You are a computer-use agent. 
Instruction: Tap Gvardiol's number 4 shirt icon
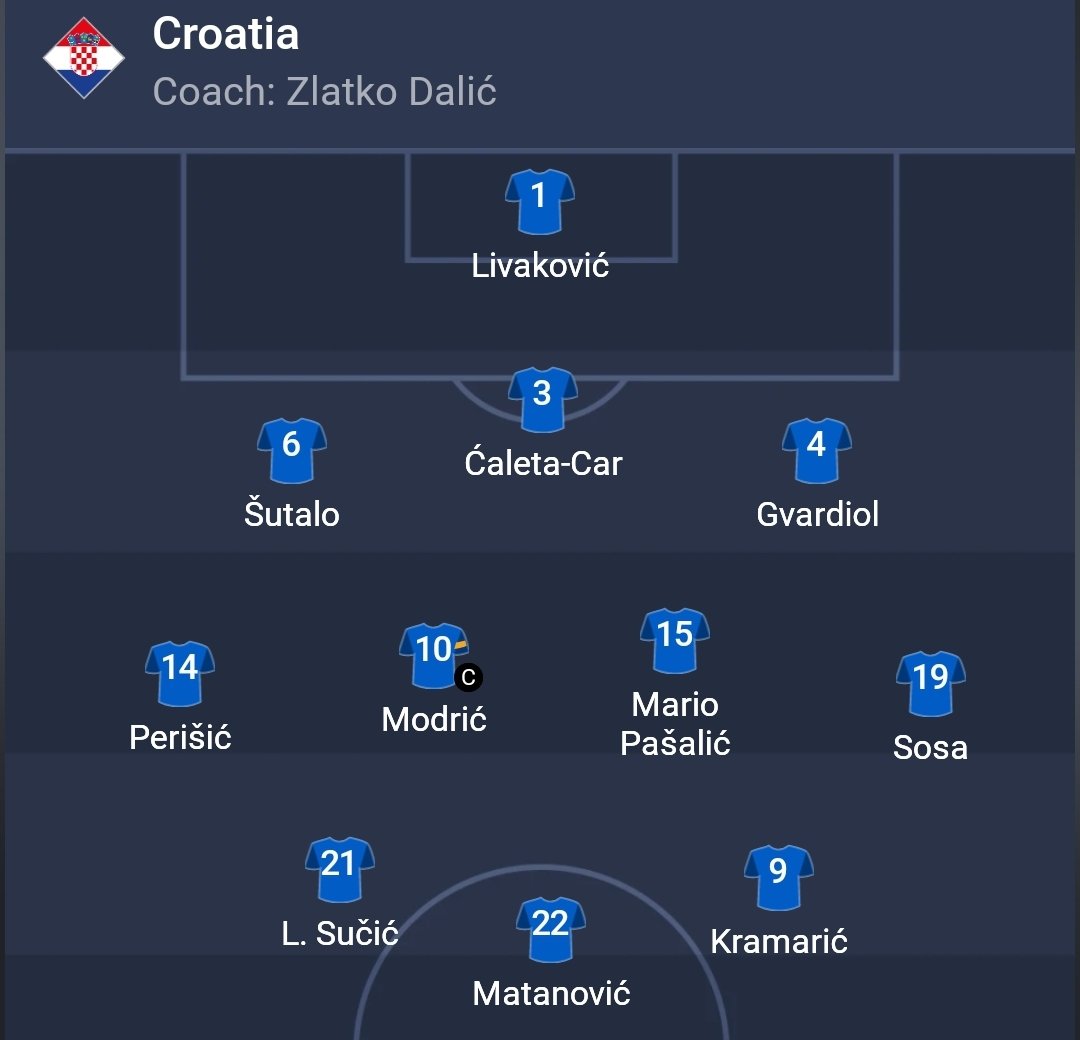(816, 450)
